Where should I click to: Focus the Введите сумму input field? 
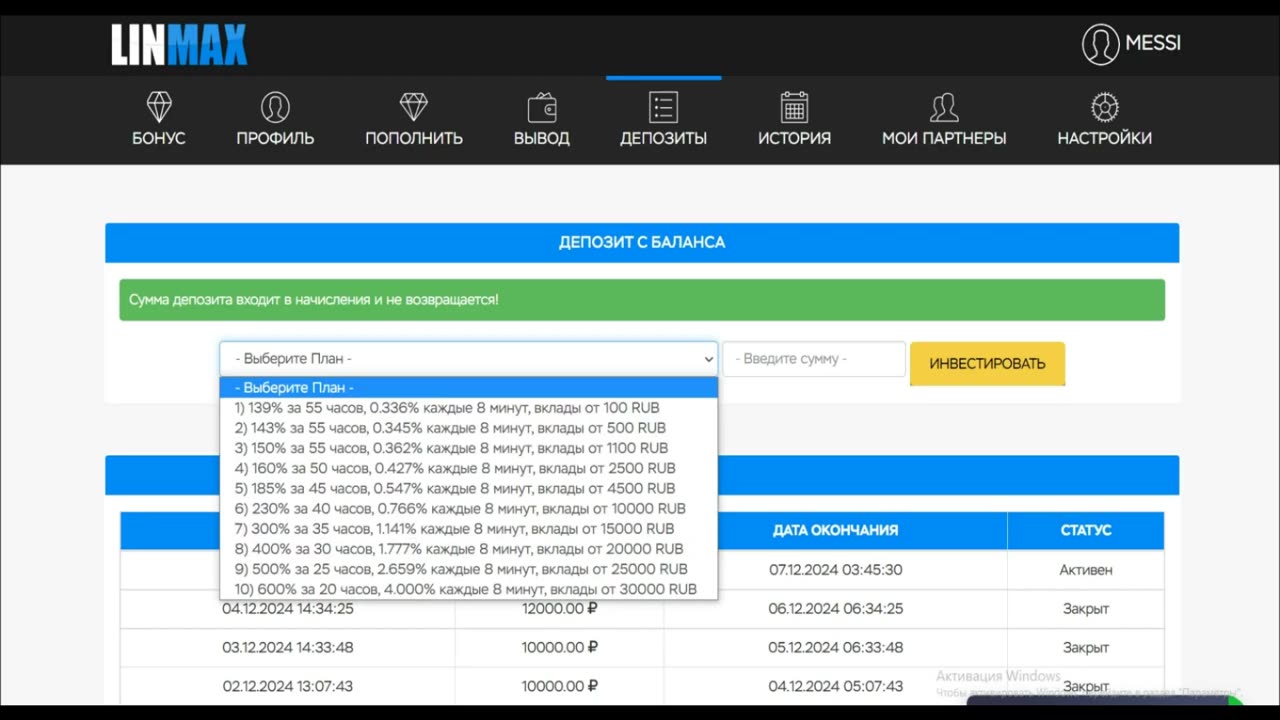click(814, 359)
